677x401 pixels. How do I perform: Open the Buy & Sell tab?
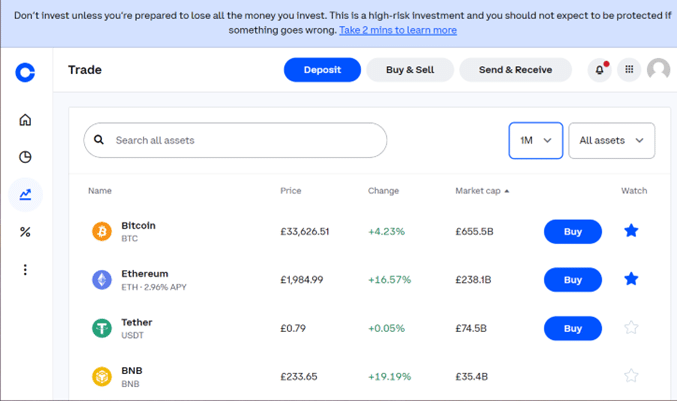coord(410,70)
